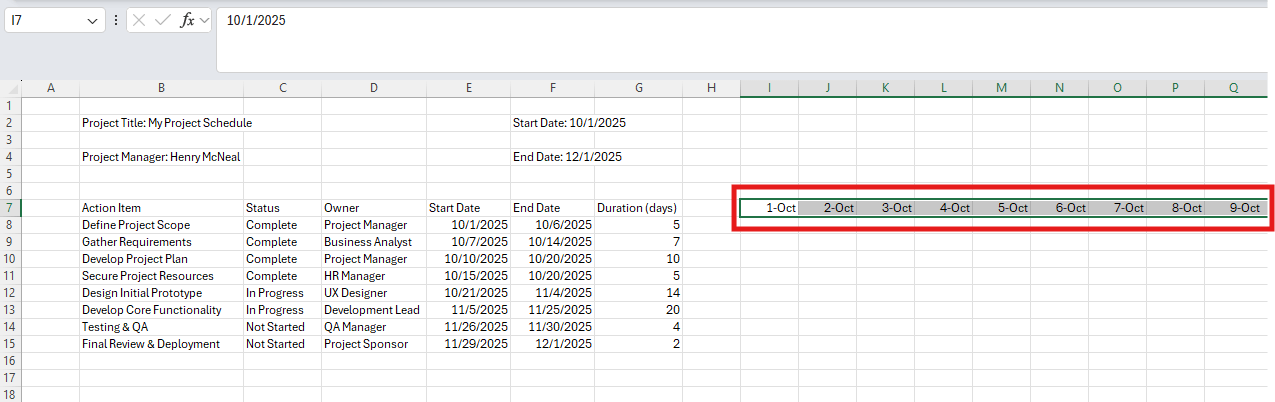Select column B header
The height and width of the screenshot is (402, 1275).
[x=161, y=88]
